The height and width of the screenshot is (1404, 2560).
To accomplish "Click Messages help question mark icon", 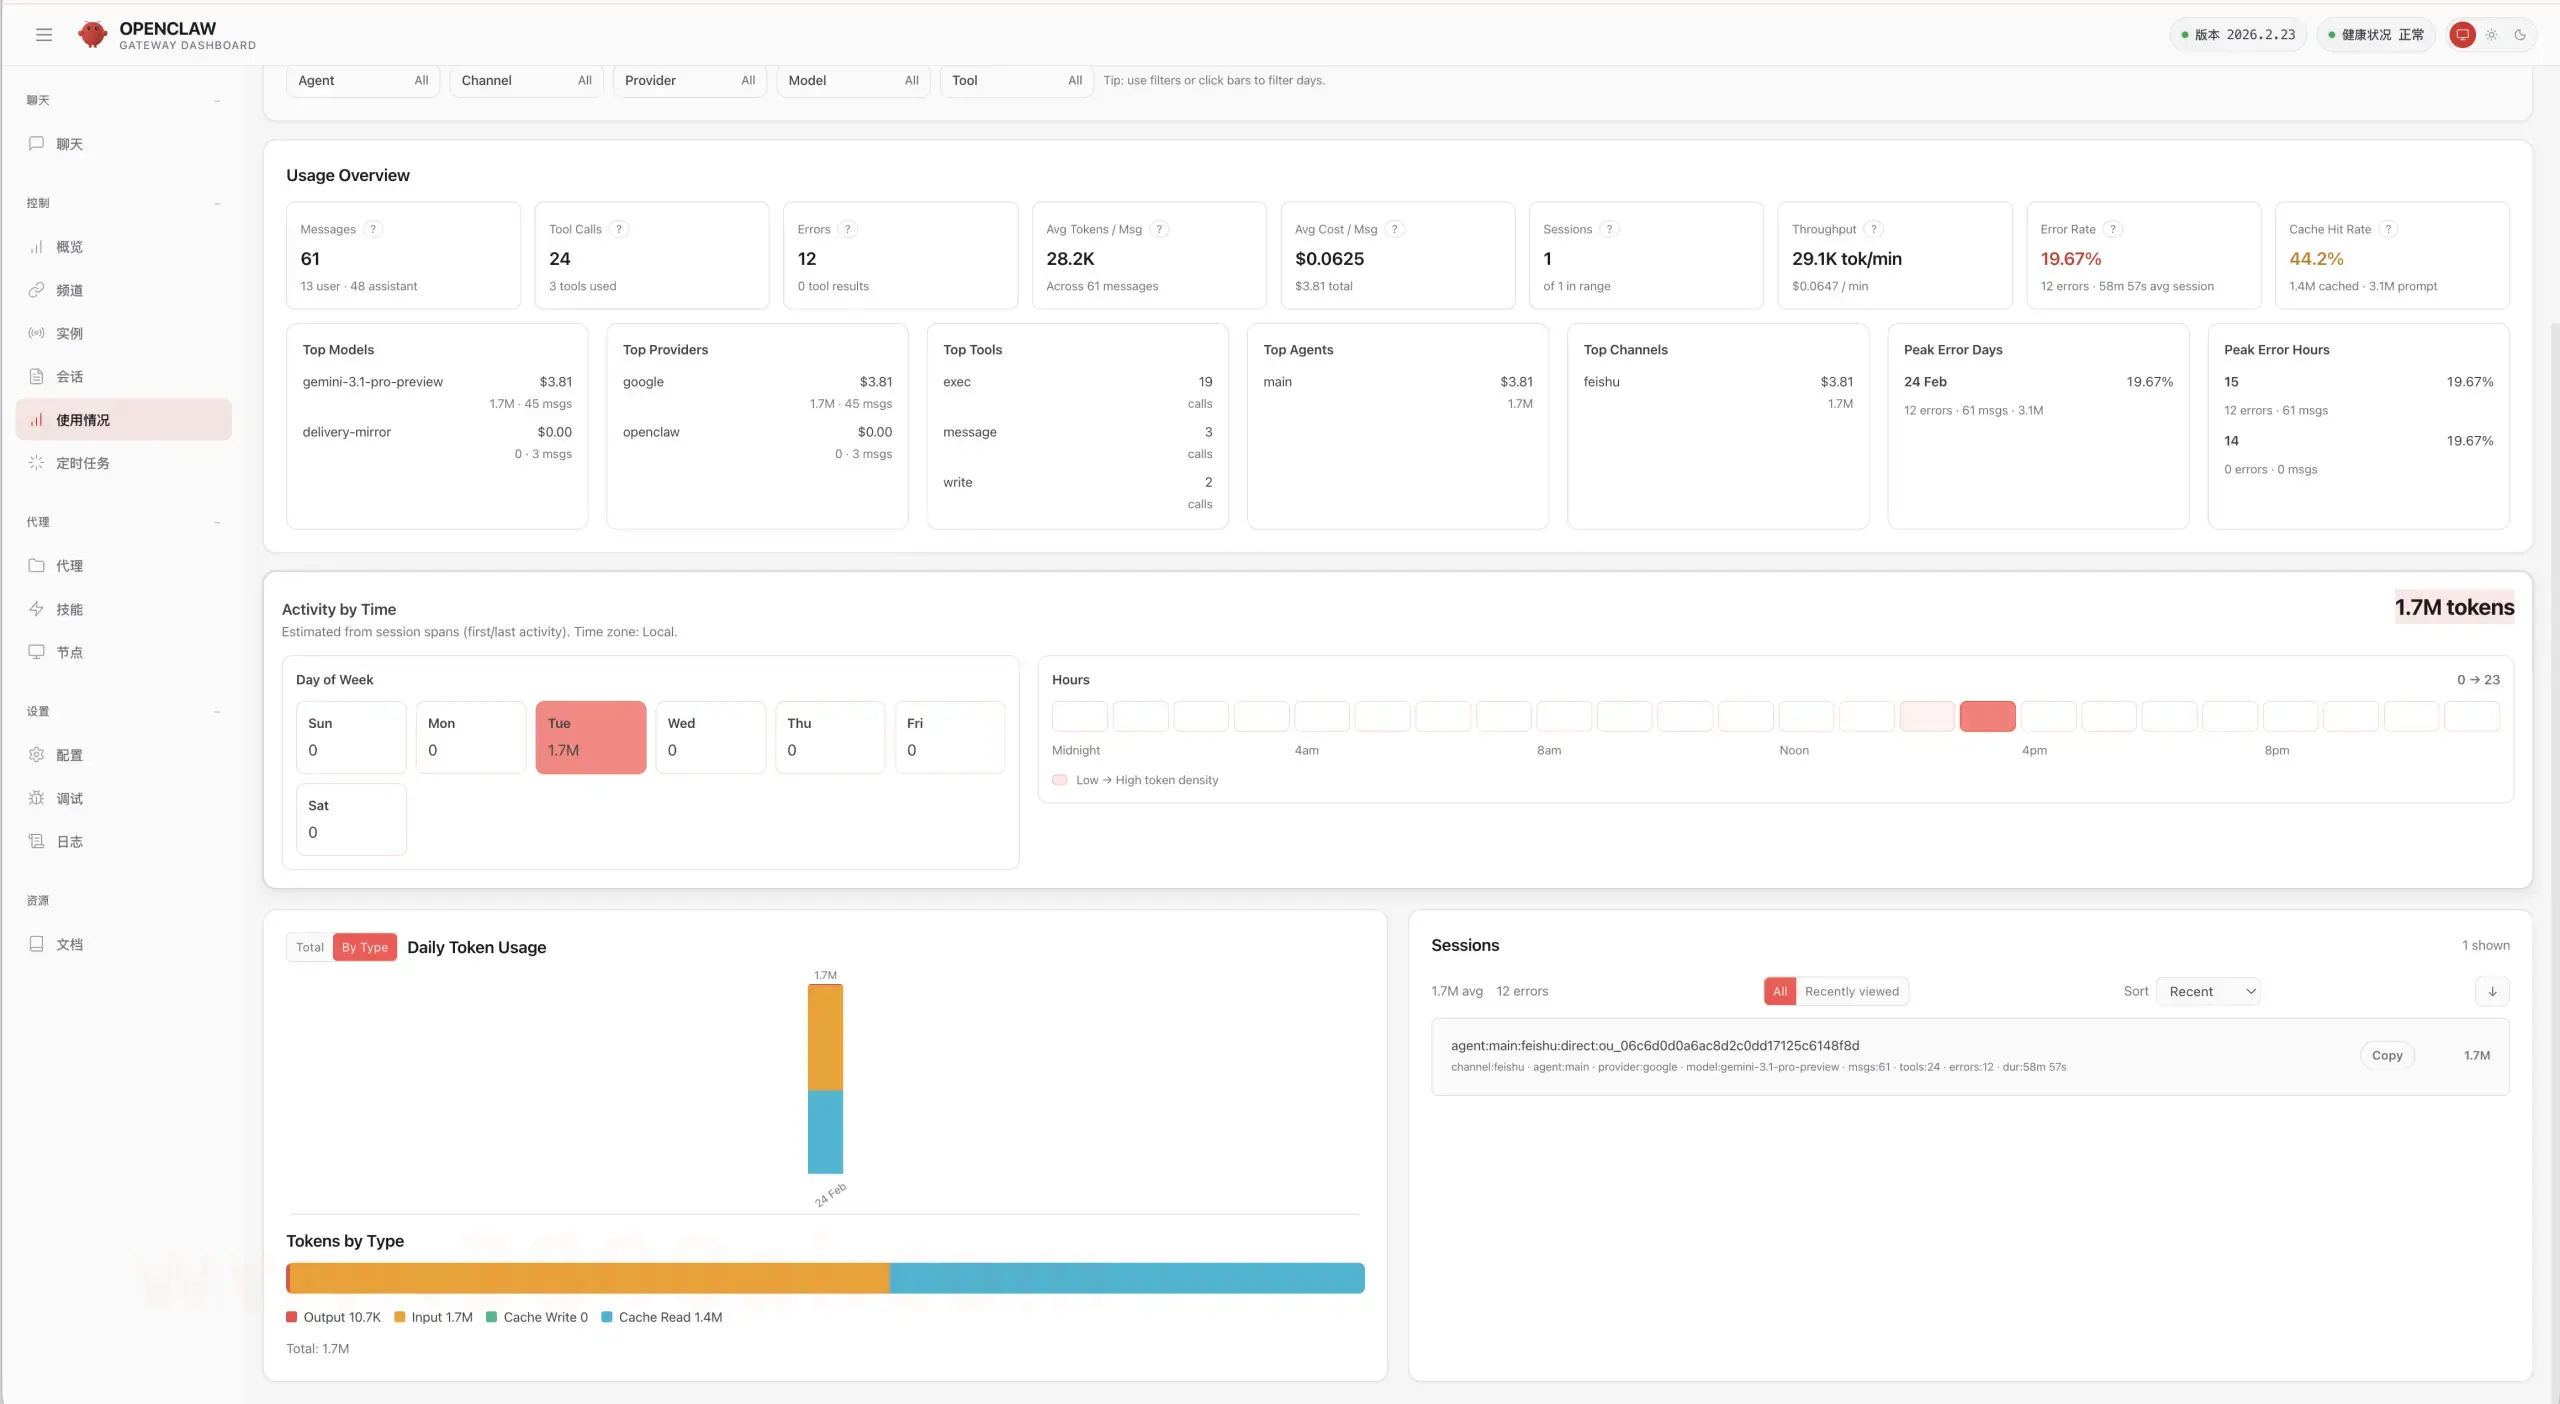I will coord(373,229).
